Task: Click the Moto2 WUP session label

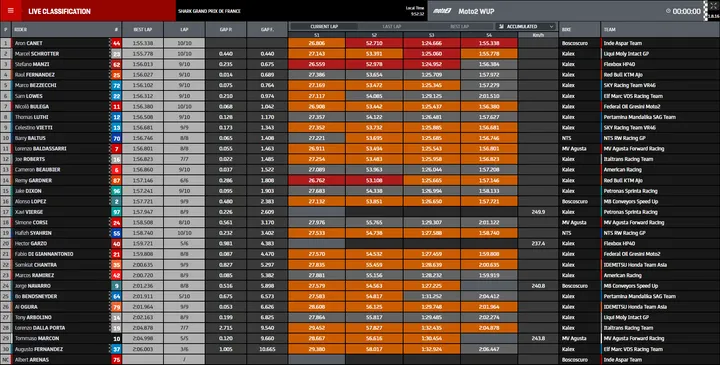Action: coord(476,11)
